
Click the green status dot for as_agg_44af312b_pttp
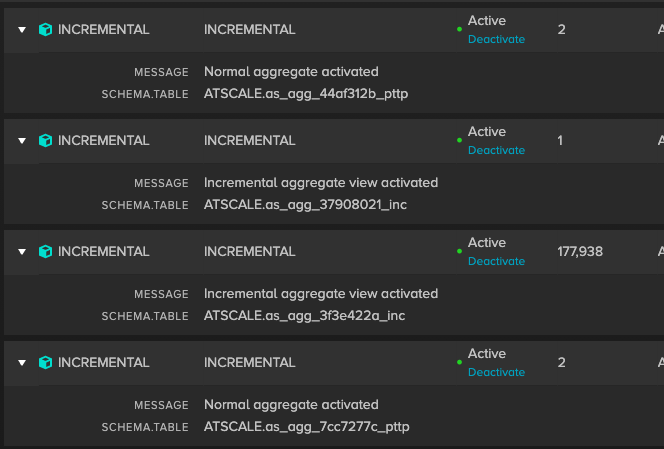coord(459,29)
